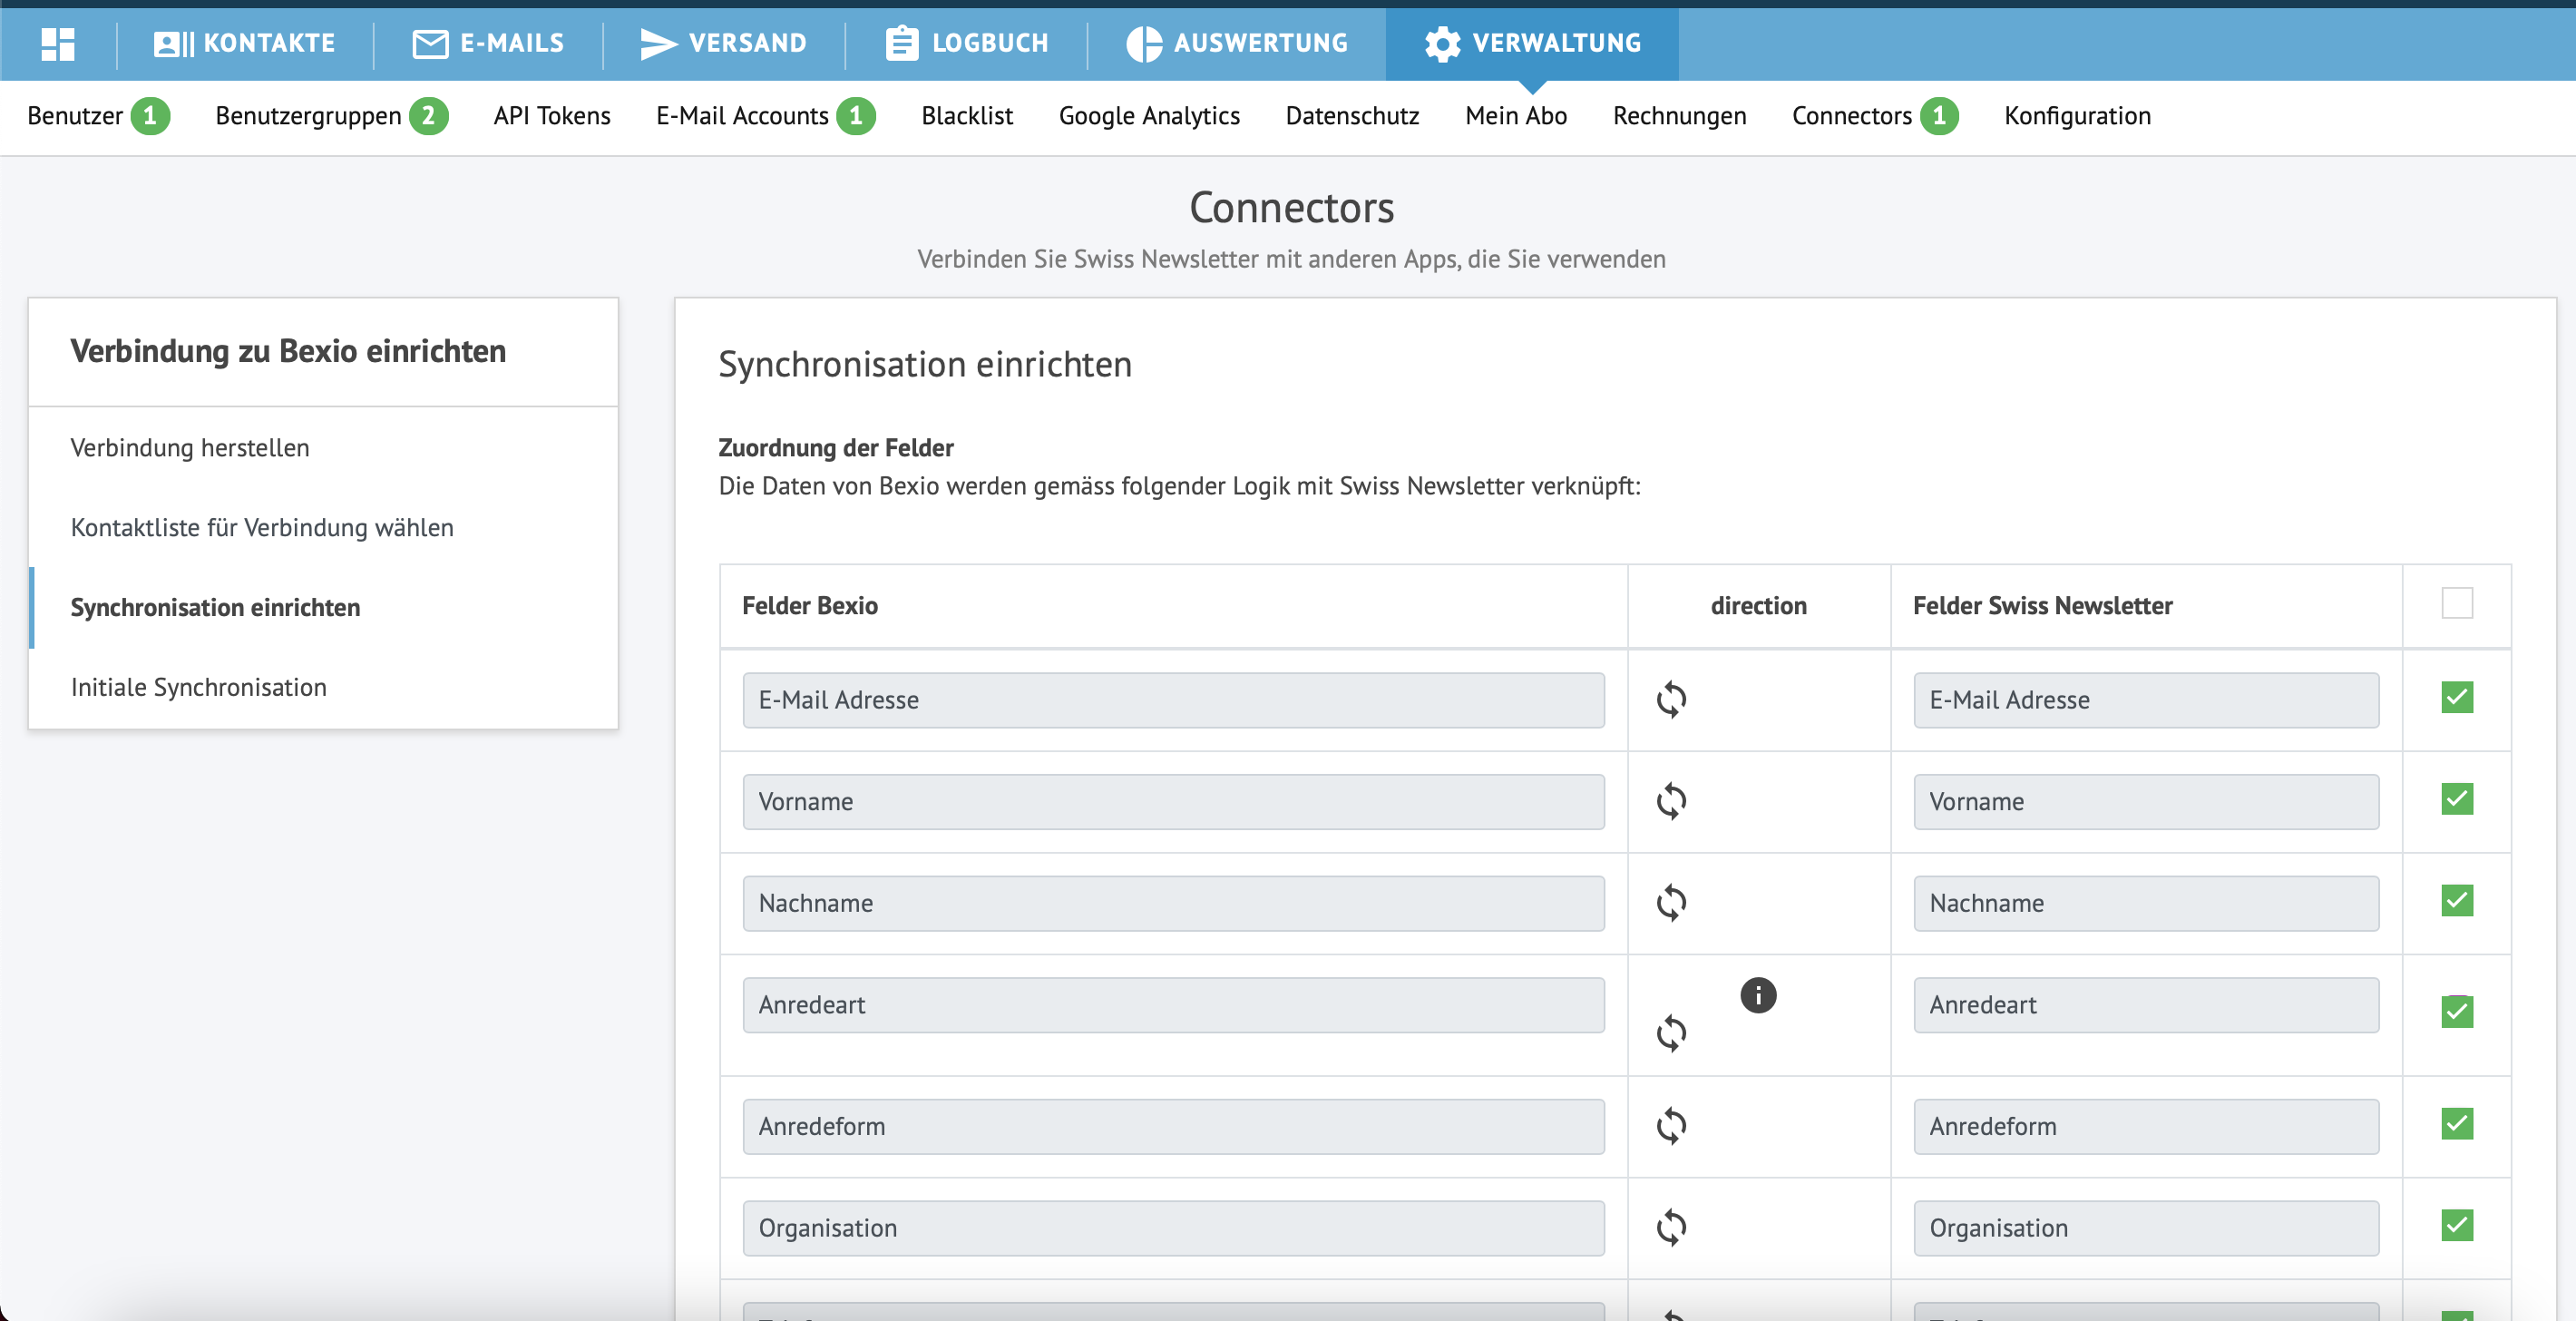Viewport: 2576px width, 1321px height.
Task: Open E-Mail Accounts page
Action: [742, 116]
